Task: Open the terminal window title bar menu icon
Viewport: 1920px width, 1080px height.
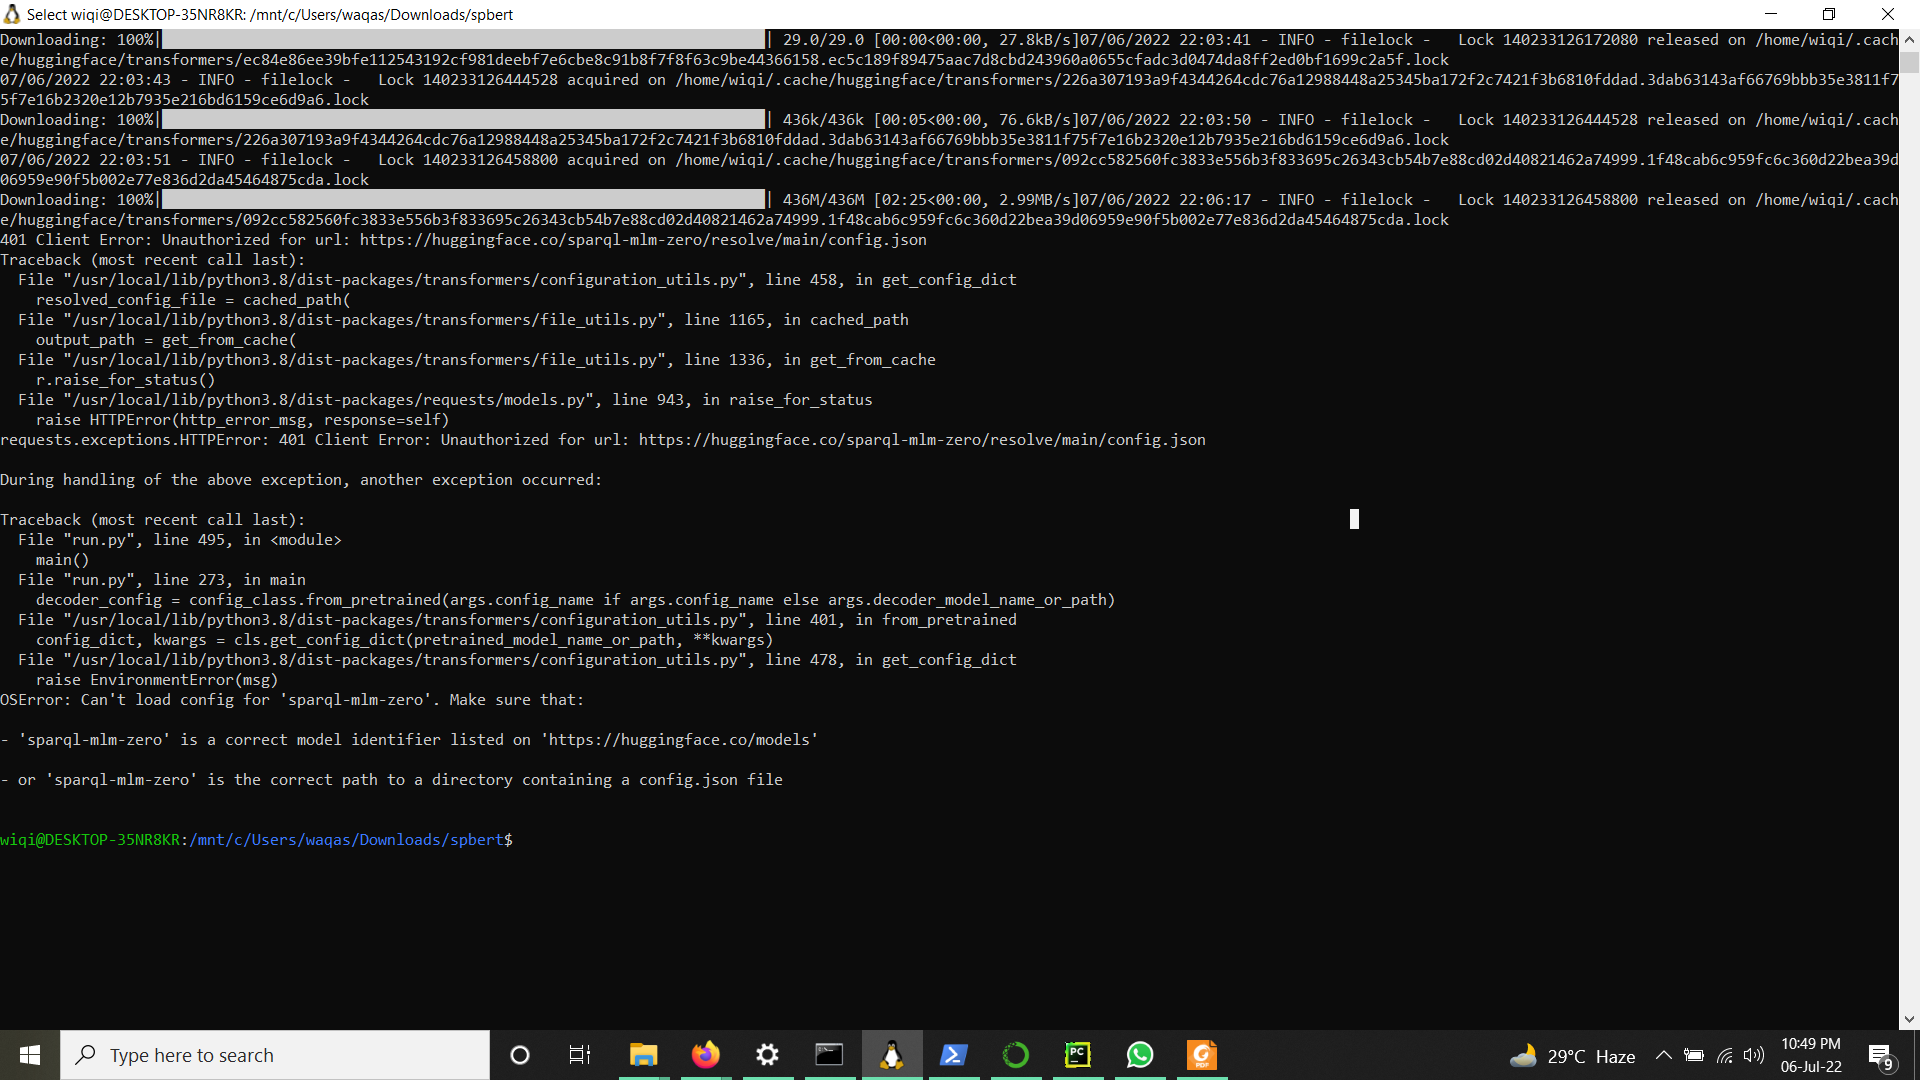Action: (12, 14)
